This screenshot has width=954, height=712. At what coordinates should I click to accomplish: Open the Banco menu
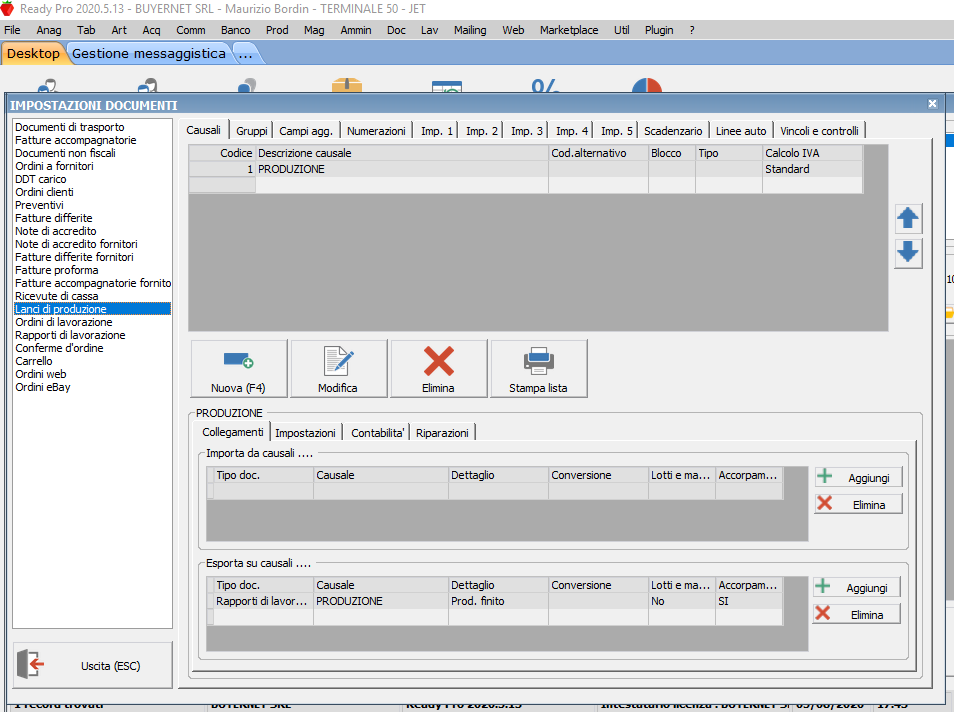pos(235,30)
